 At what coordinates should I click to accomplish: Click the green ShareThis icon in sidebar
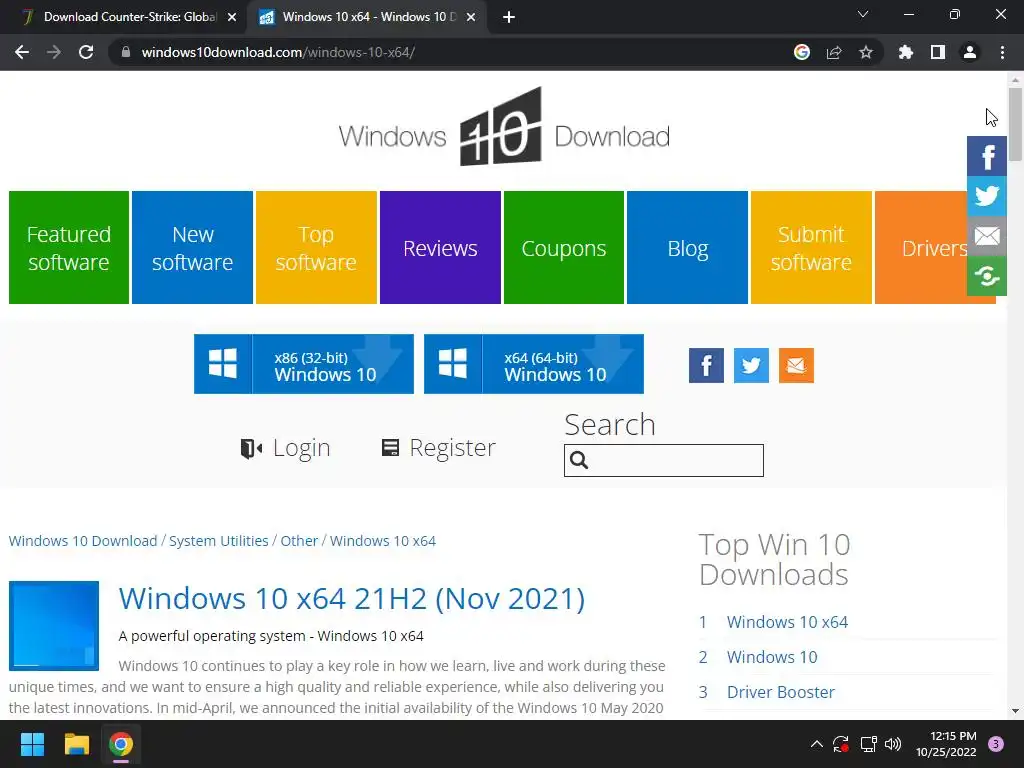pyautogui.click(x=987, y=276)
